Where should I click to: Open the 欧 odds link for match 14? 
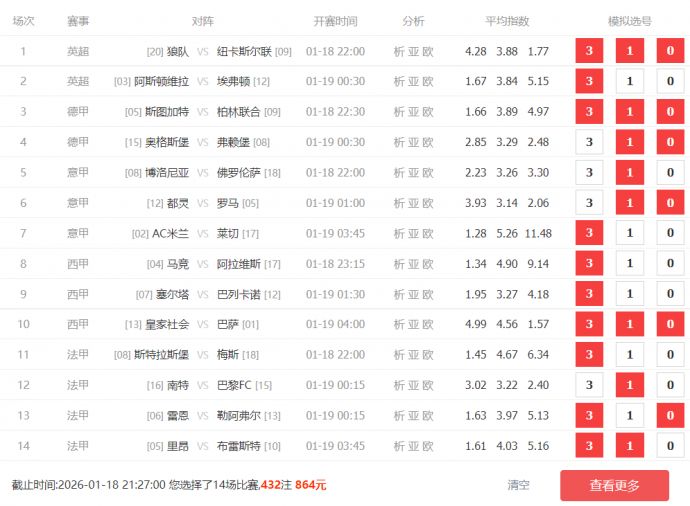tap(428, 446)
